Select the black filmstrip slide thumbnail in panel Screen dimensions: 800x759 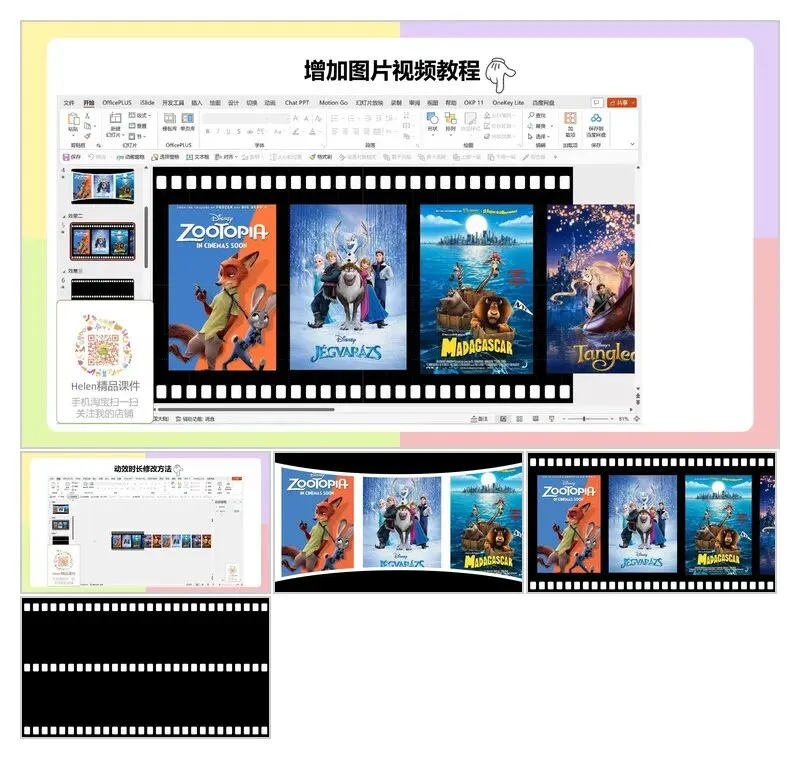[103, 289]
